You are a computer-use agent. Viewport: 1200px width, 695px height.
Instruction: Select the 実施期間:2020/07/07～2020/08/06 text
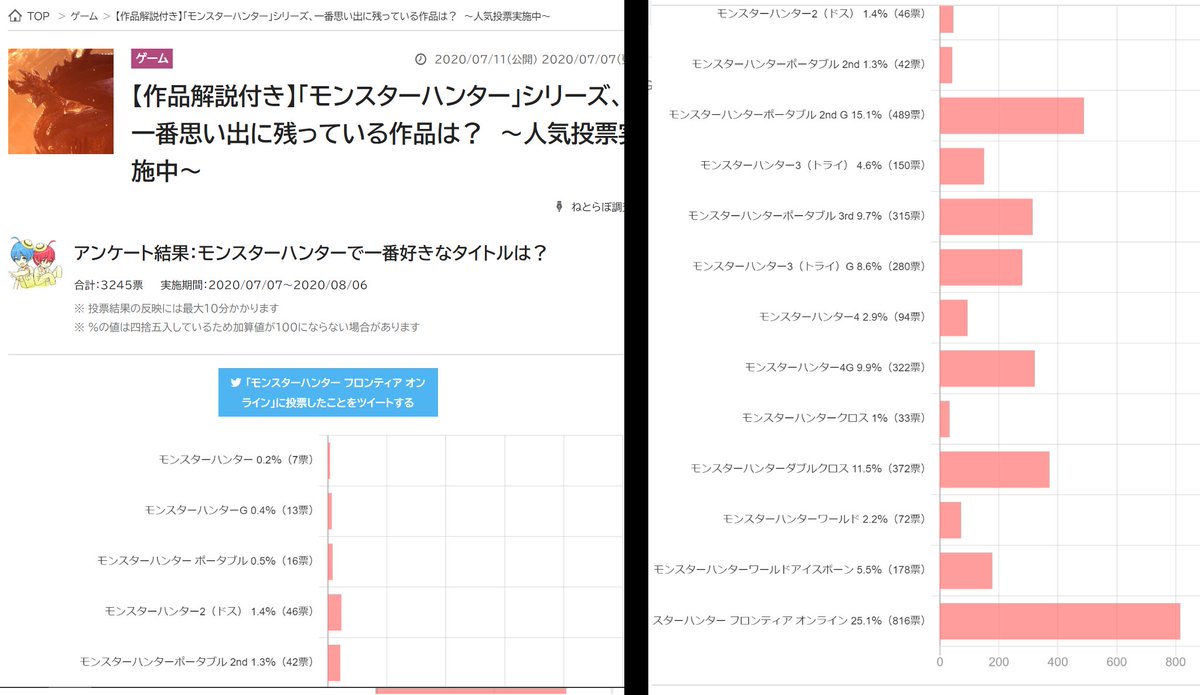coord(264,285)
